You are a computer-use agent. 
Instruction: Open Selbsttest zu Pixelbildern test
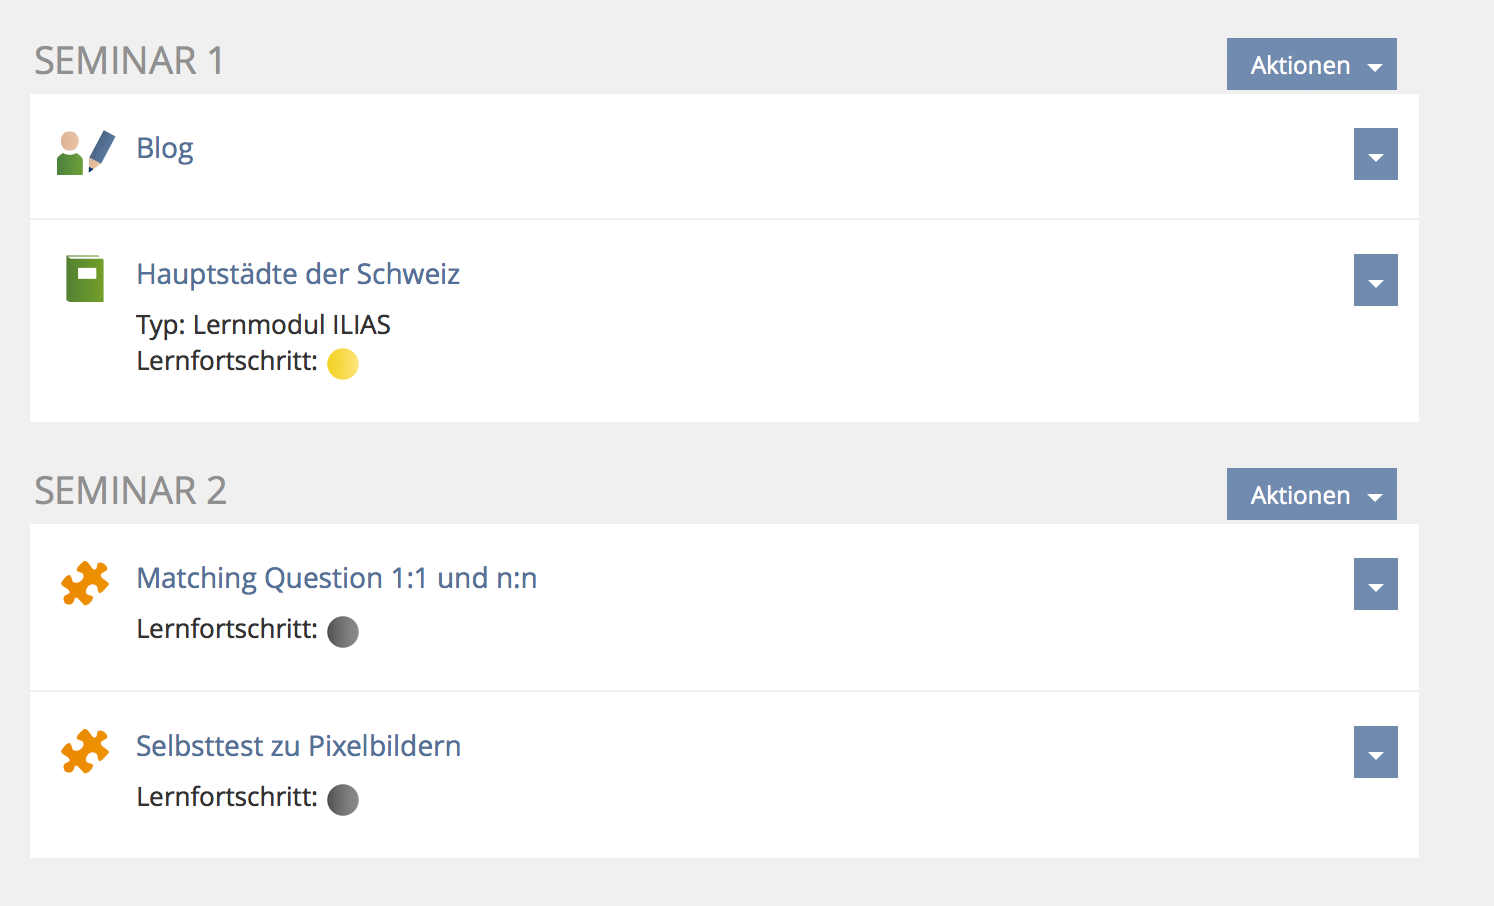point(298,746)
